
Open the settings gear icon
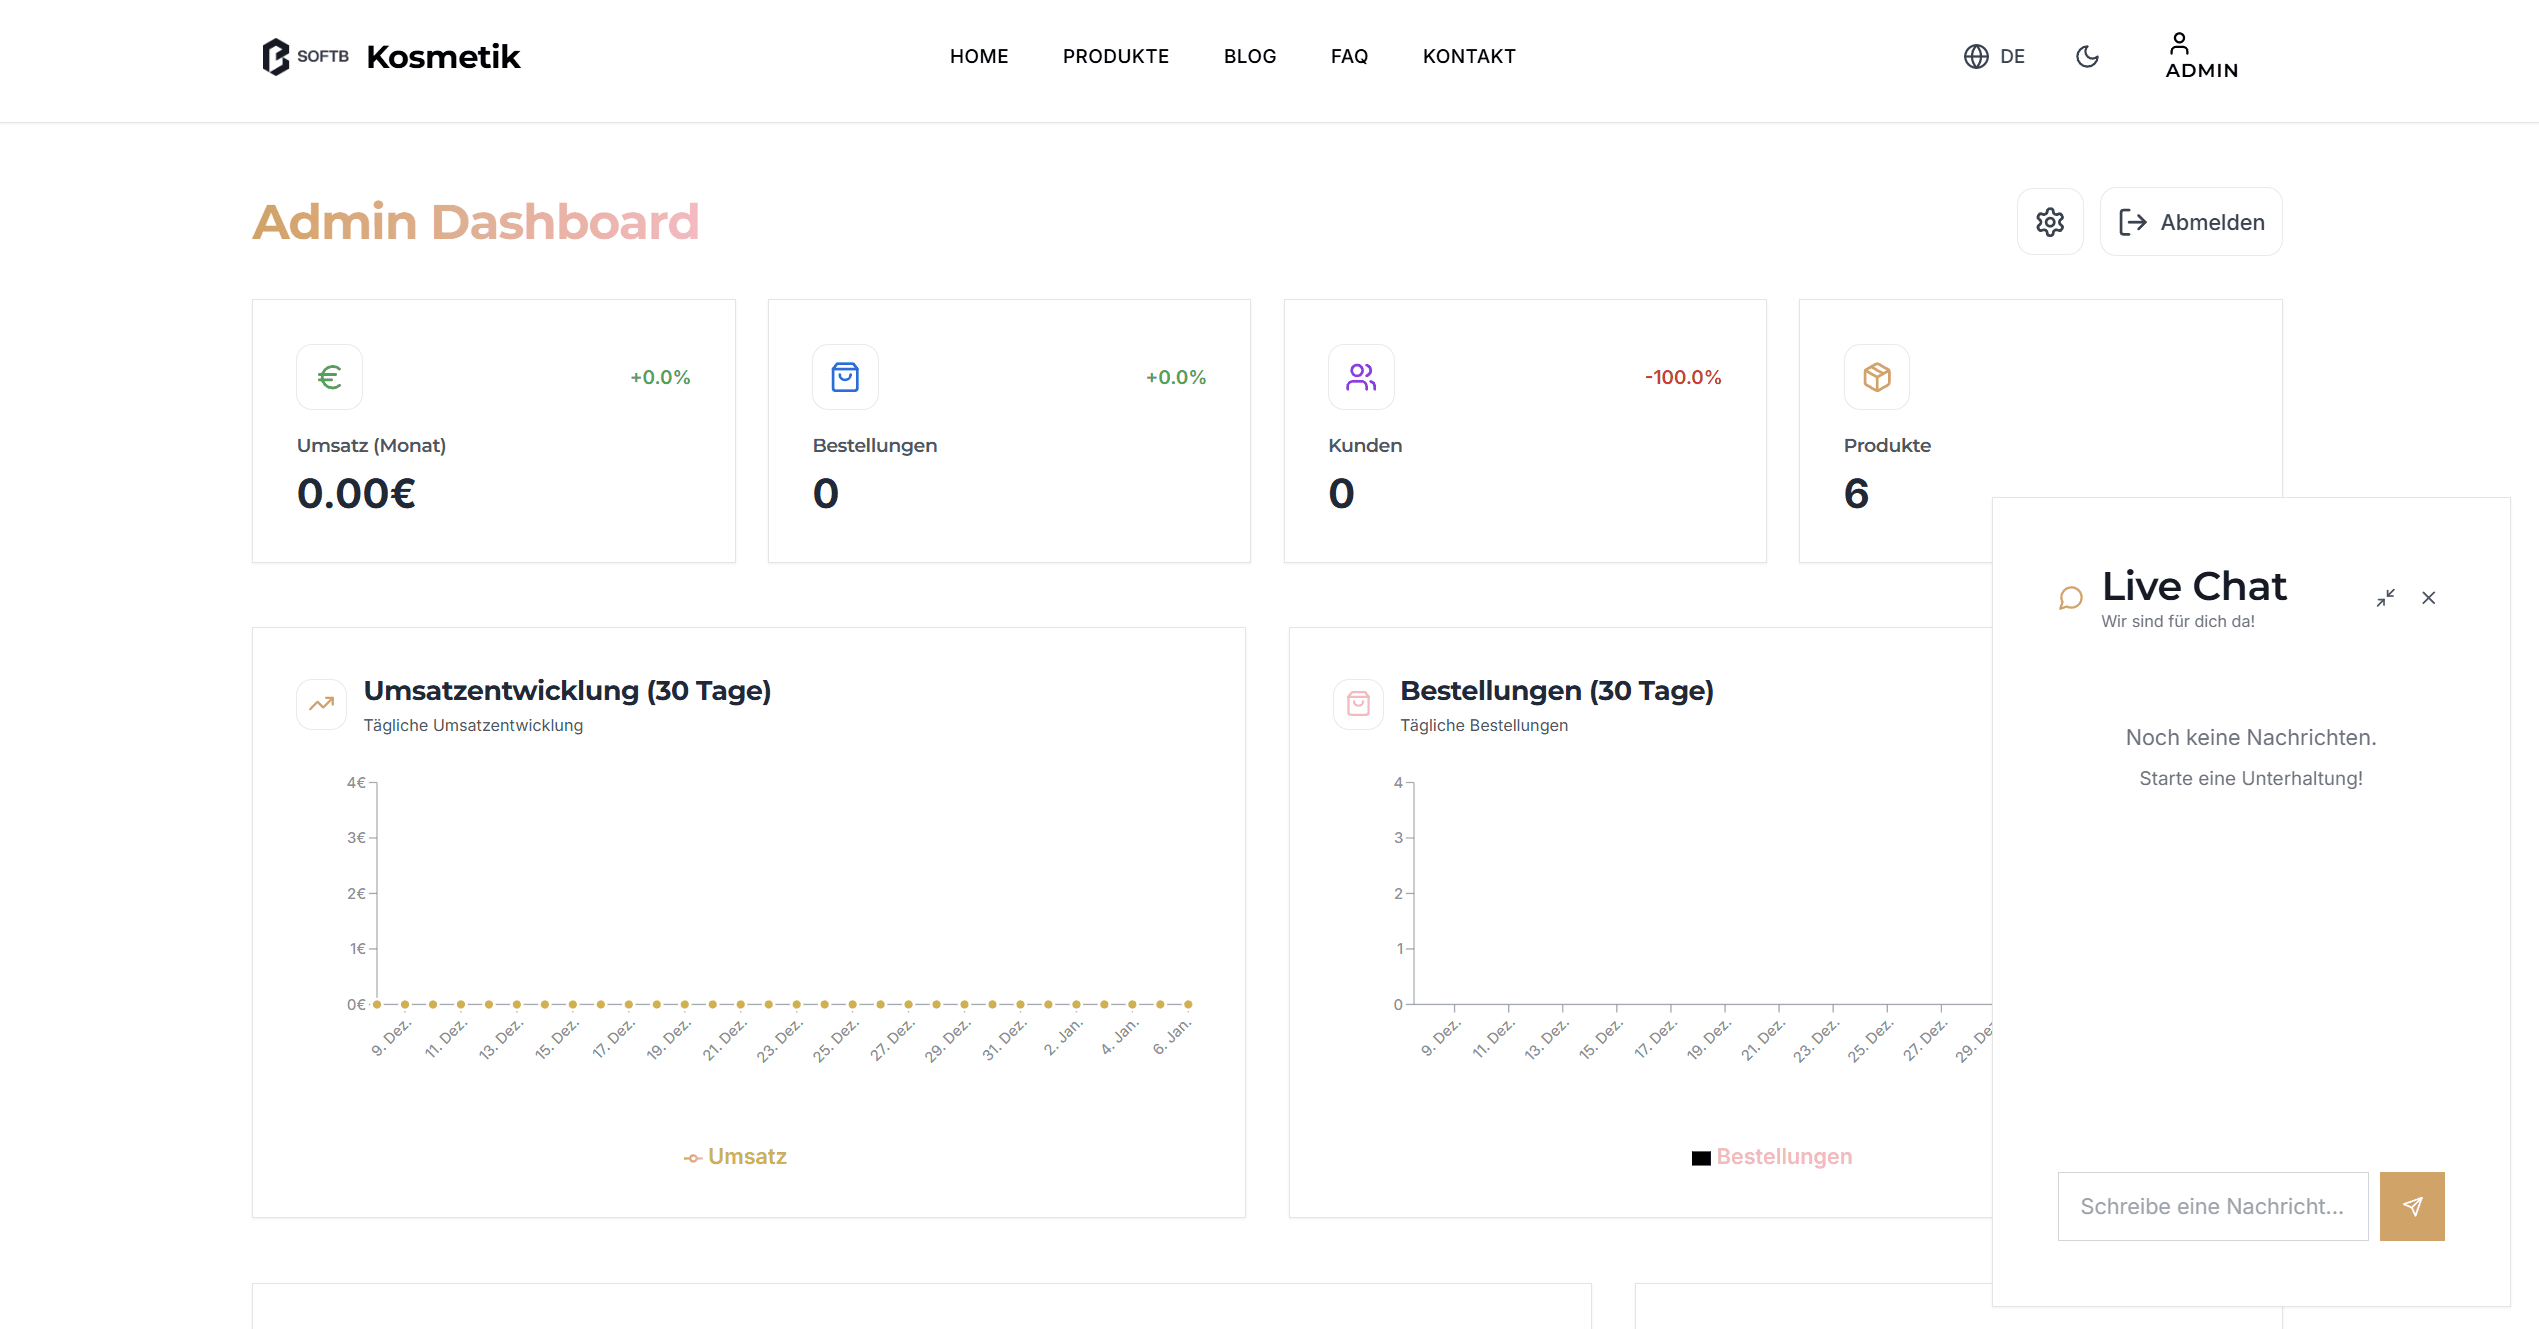click(x=2049, y=222)
